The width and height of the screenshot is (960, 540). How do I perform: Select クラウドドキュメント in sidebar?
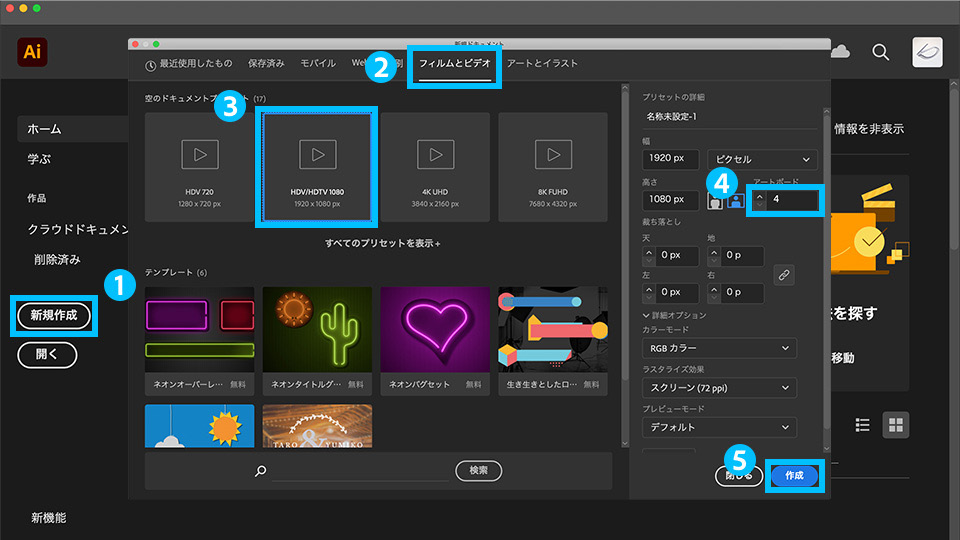tap(78, 229)
